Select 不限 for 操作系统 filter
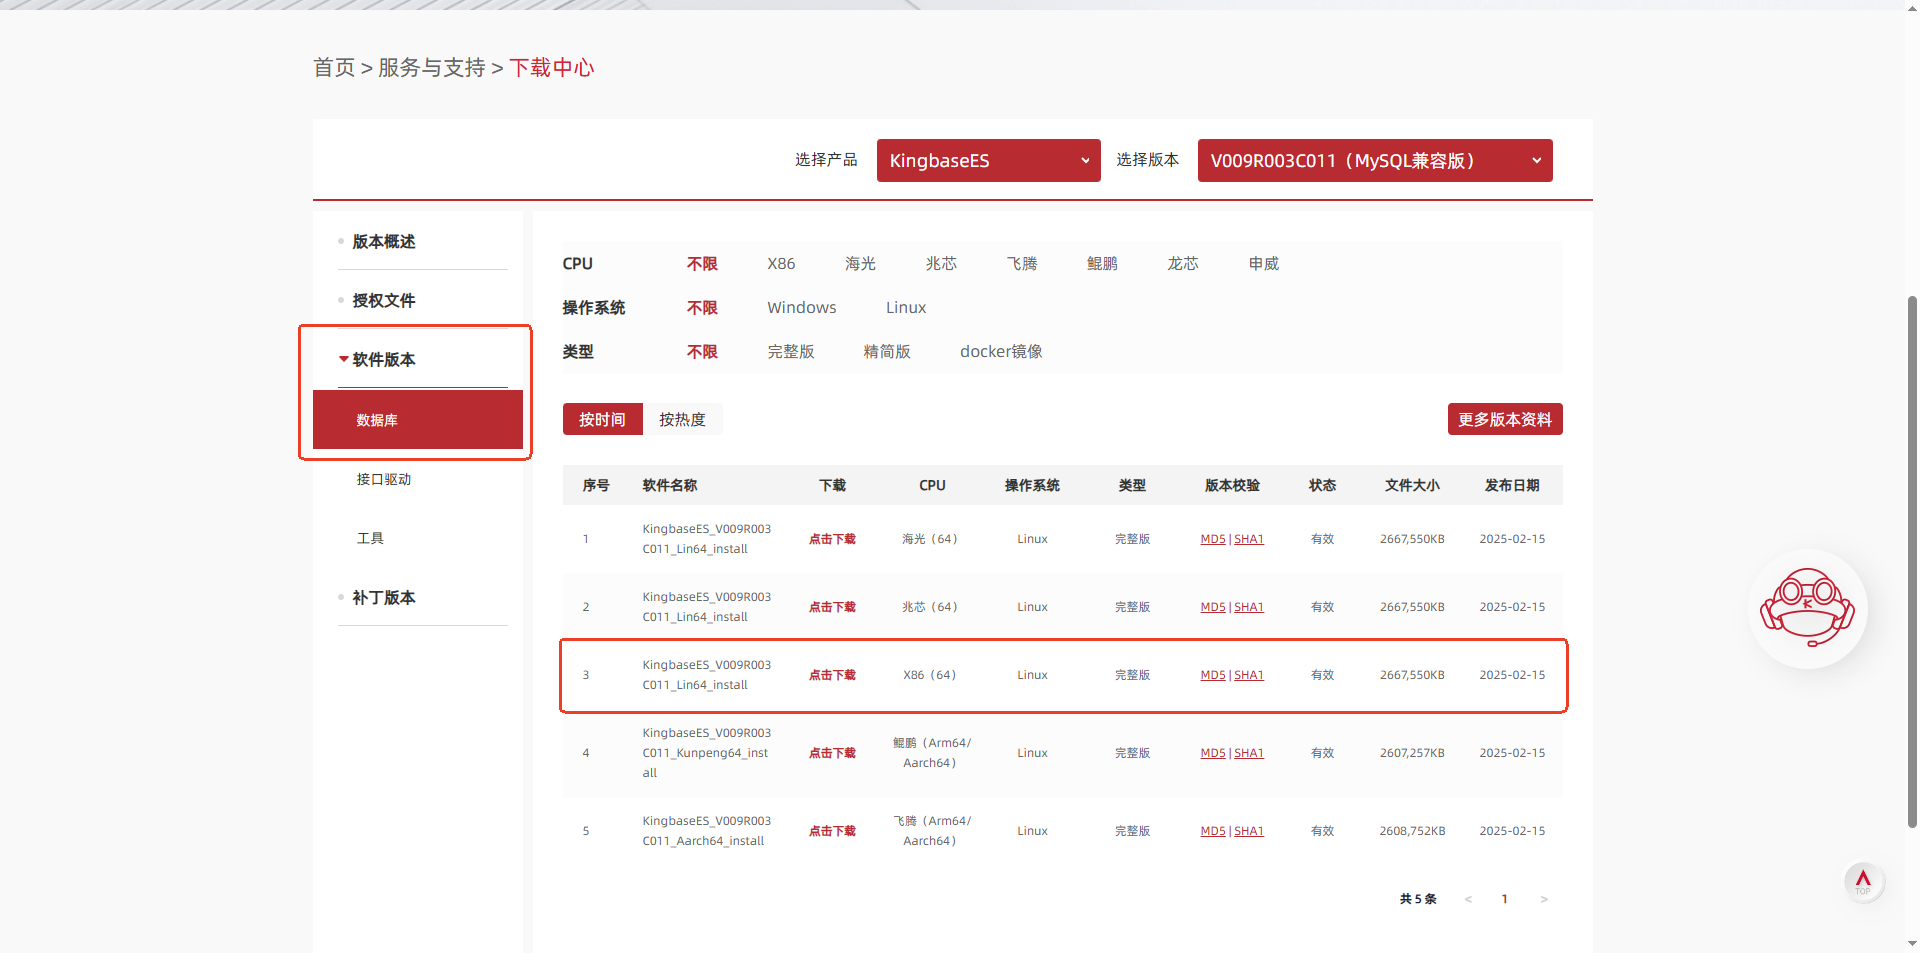Viewport: 1920px width, 953px height. 702,308
